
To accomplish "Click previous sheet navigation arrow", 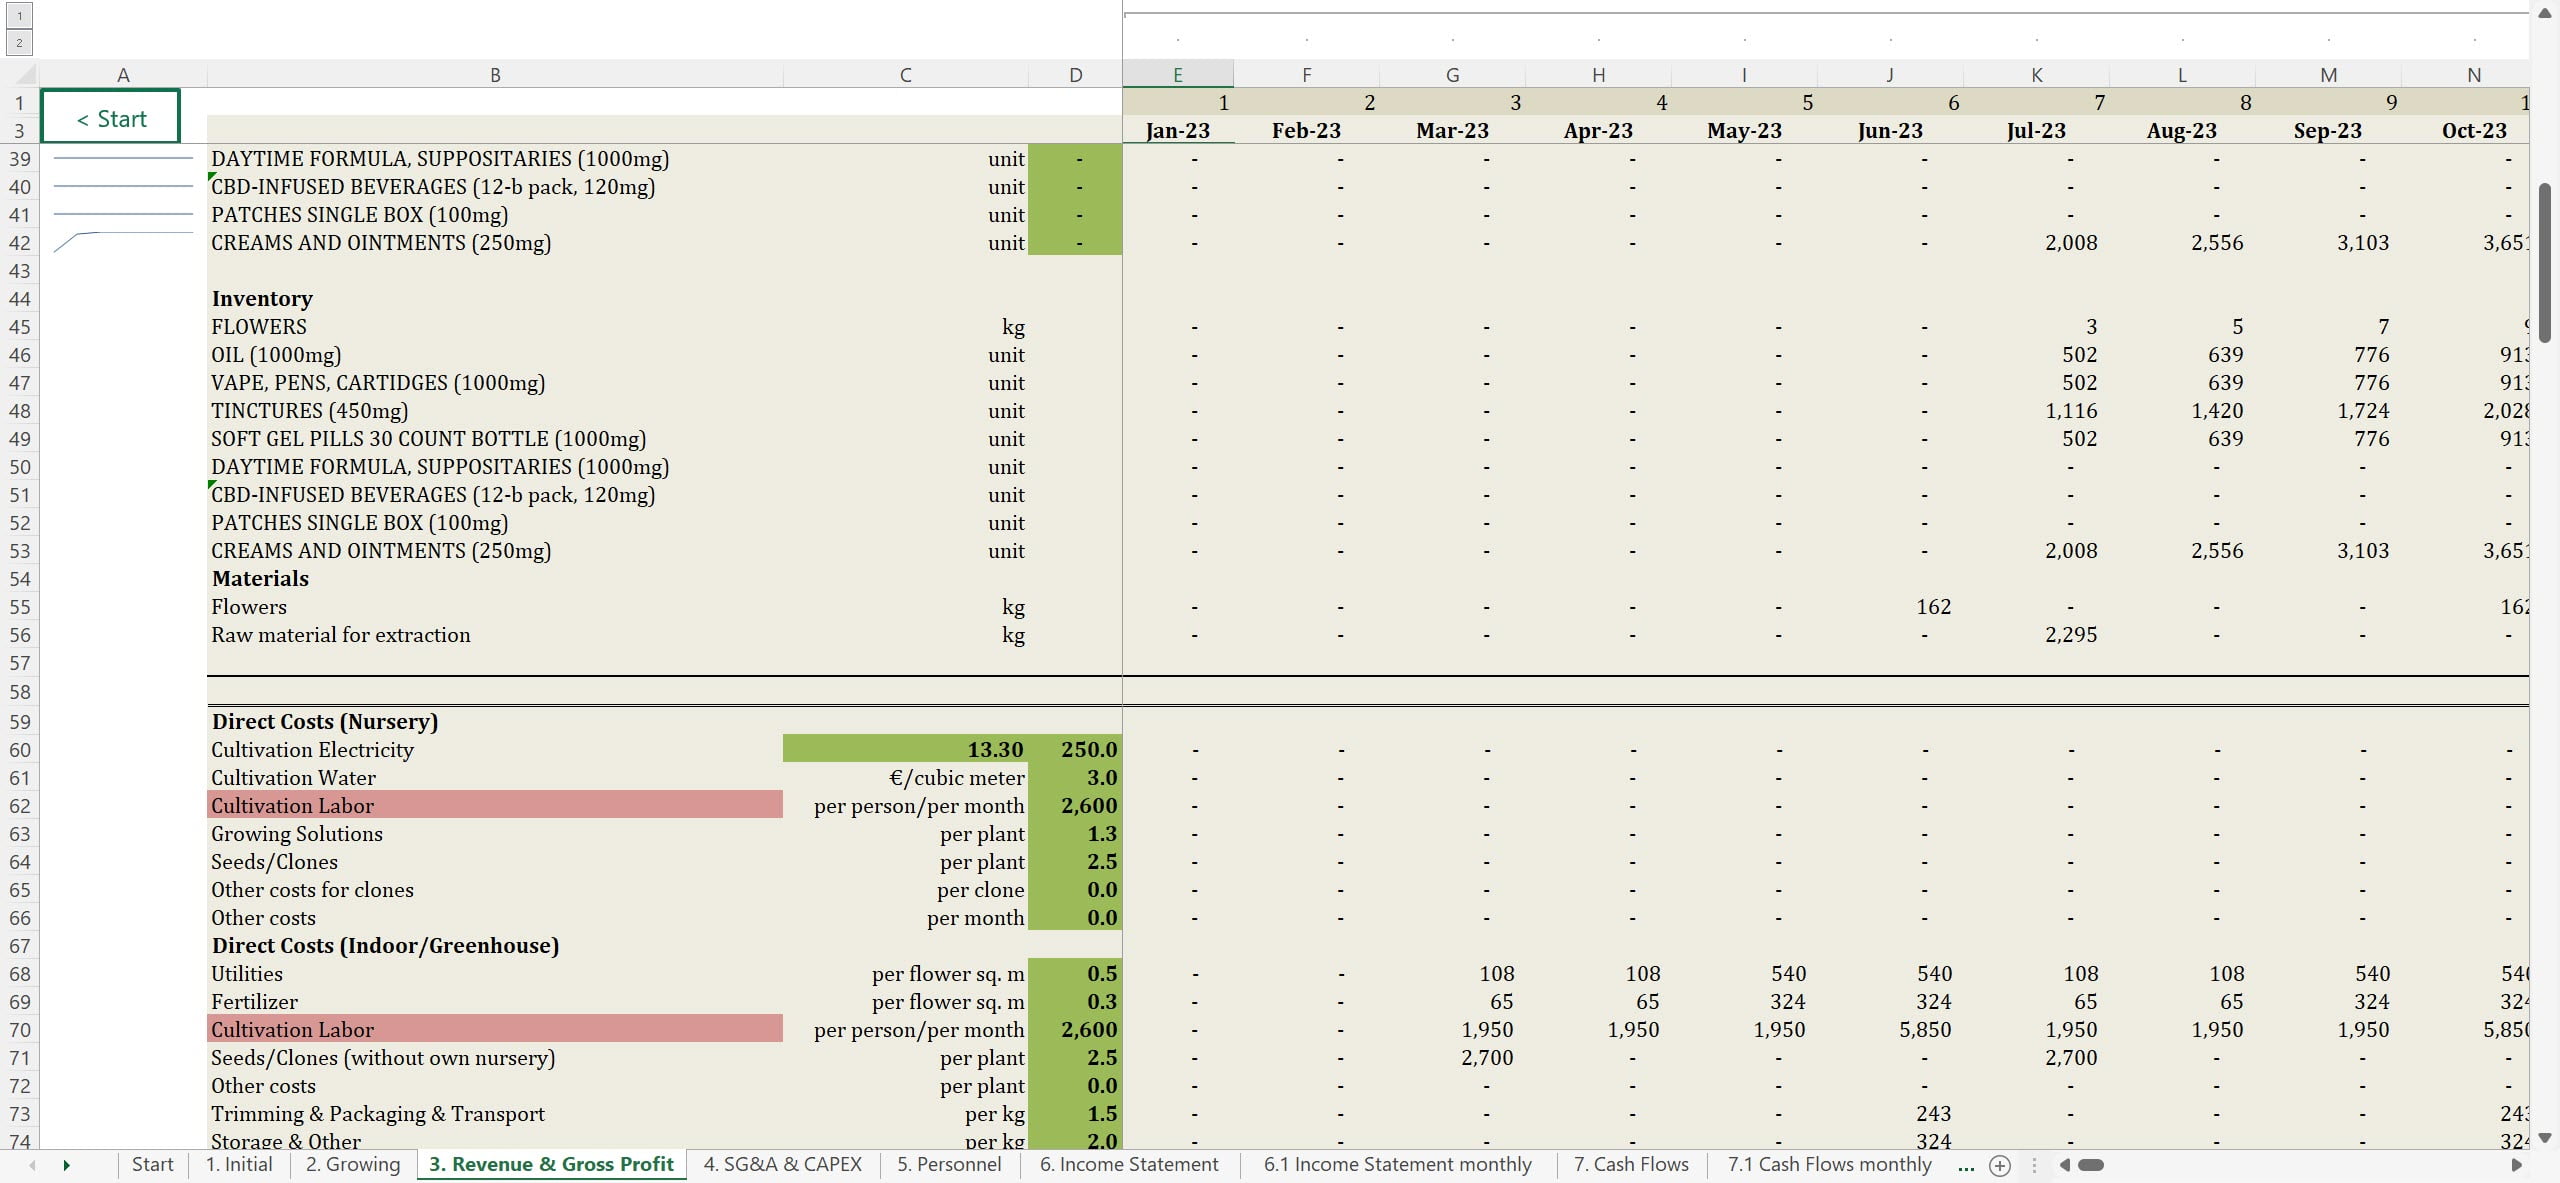I will pos(32,1165).
